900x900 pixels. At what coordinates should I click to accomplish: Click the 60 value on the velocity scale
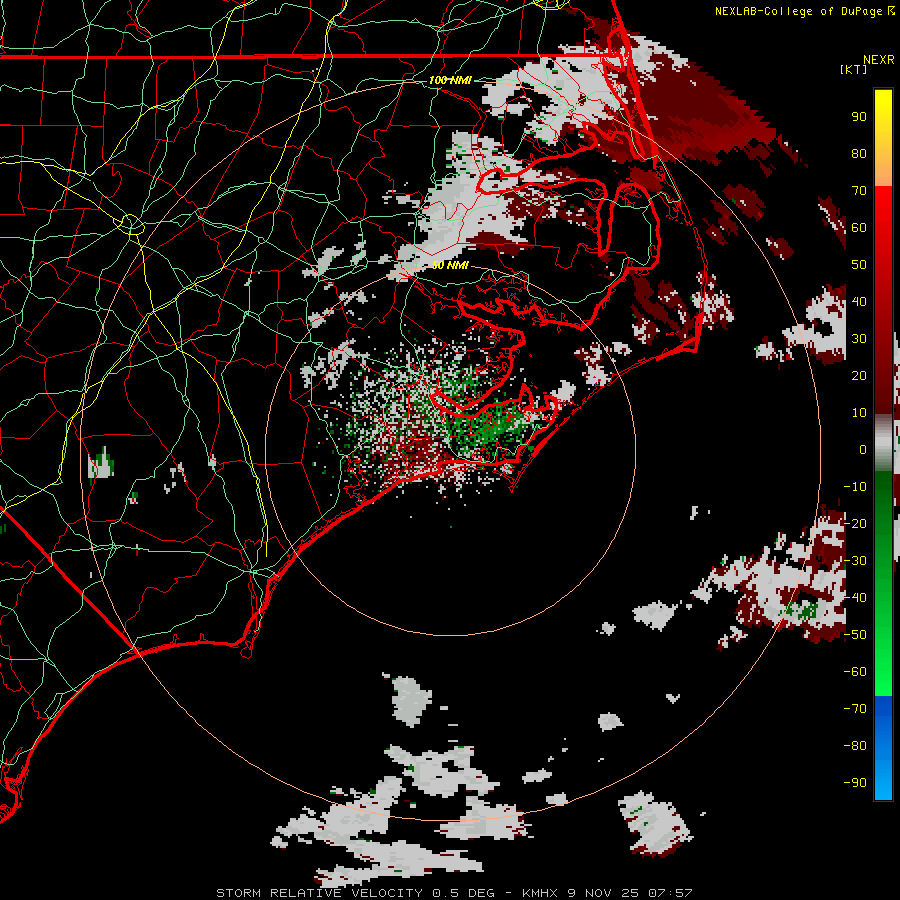pos(859,227)
